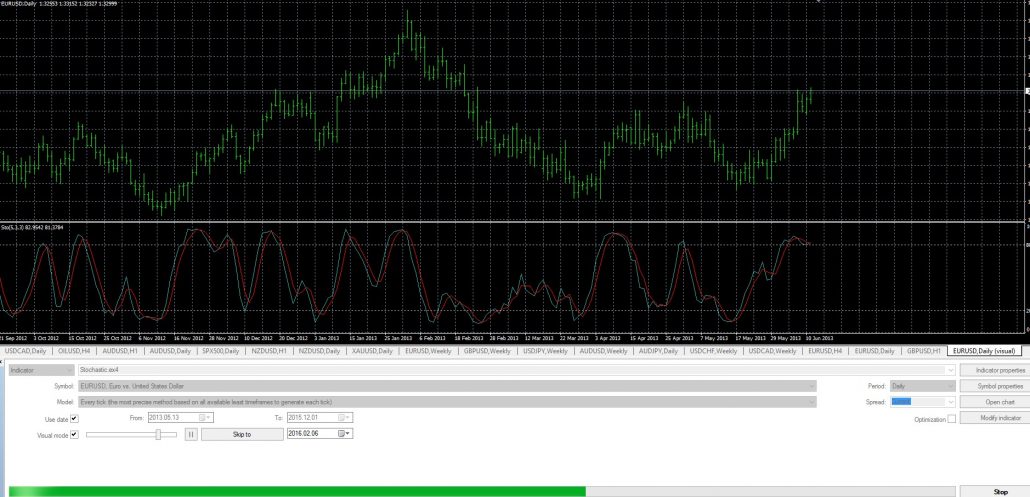Switch to the AUDUSD,H1 chart tab

(x=120, y=351)
